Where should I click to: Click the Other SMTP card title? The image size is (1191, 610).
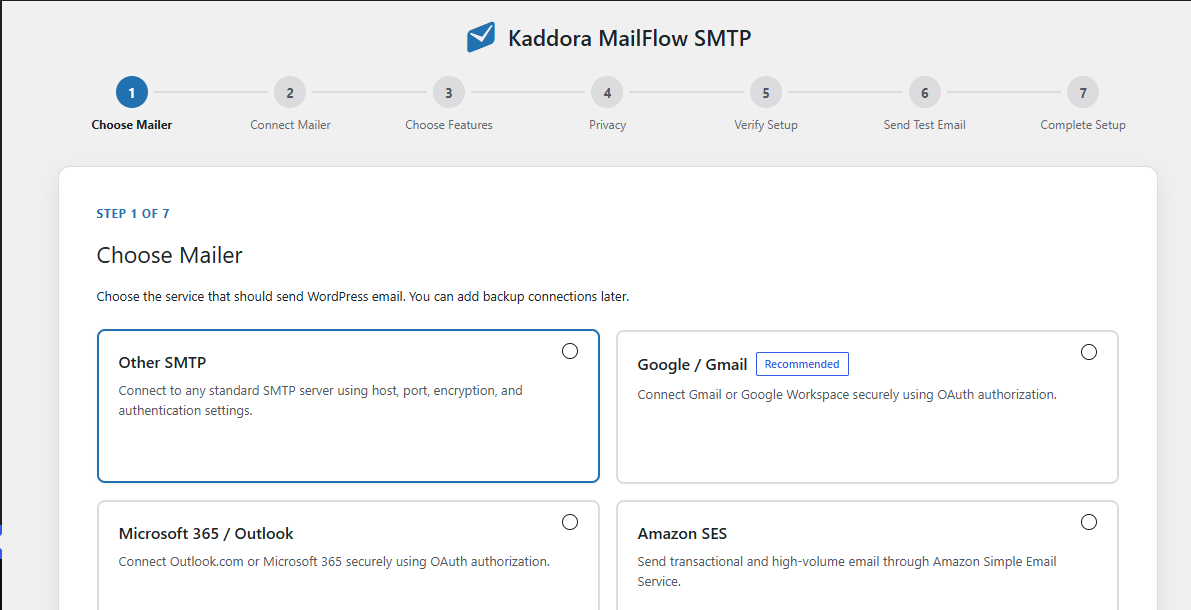pyautogui.click(x=162, y=362)
